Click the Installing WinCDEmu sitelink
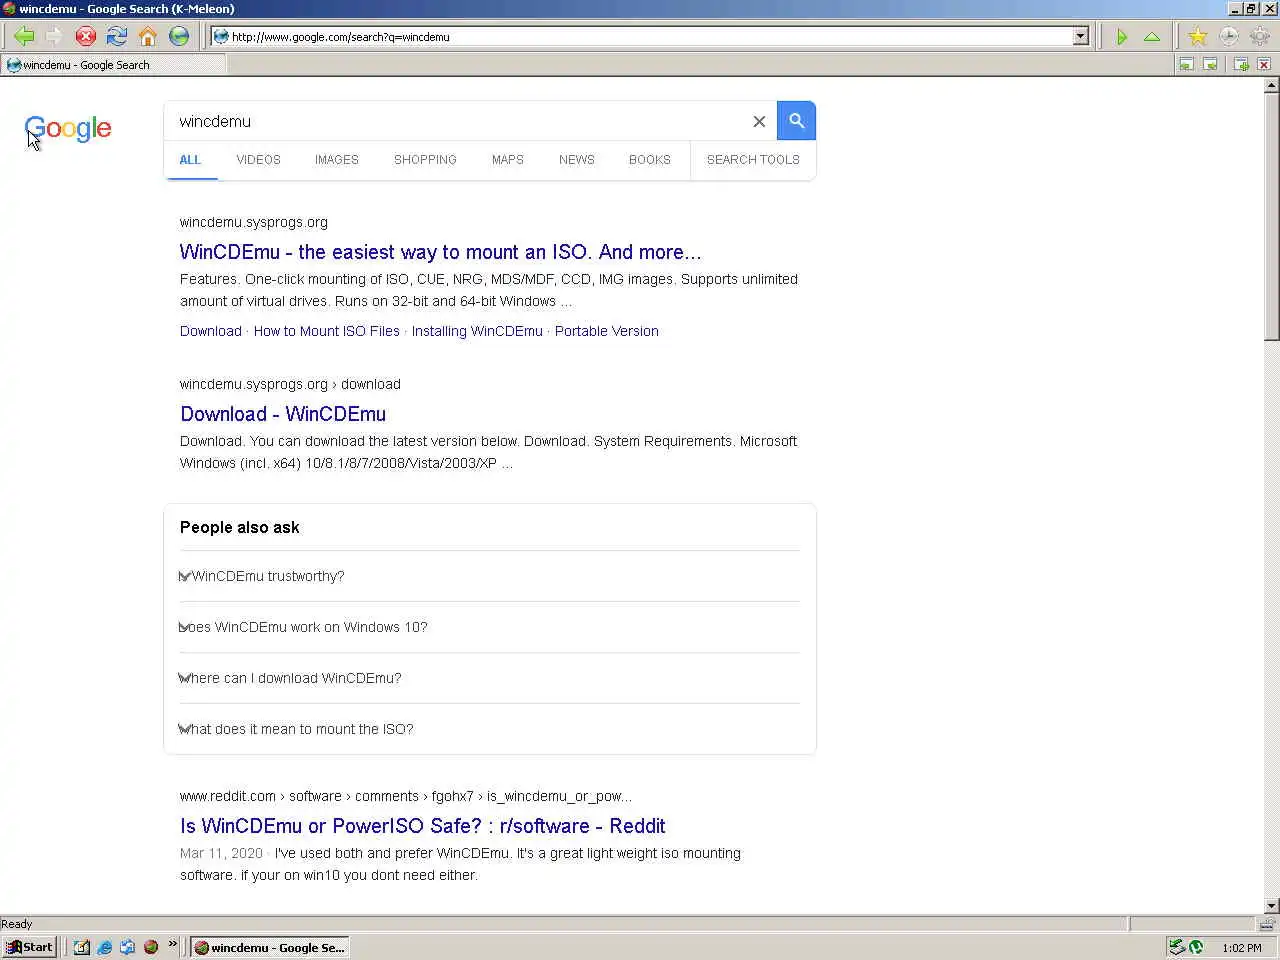The image size is (1280, 960). 477,331
